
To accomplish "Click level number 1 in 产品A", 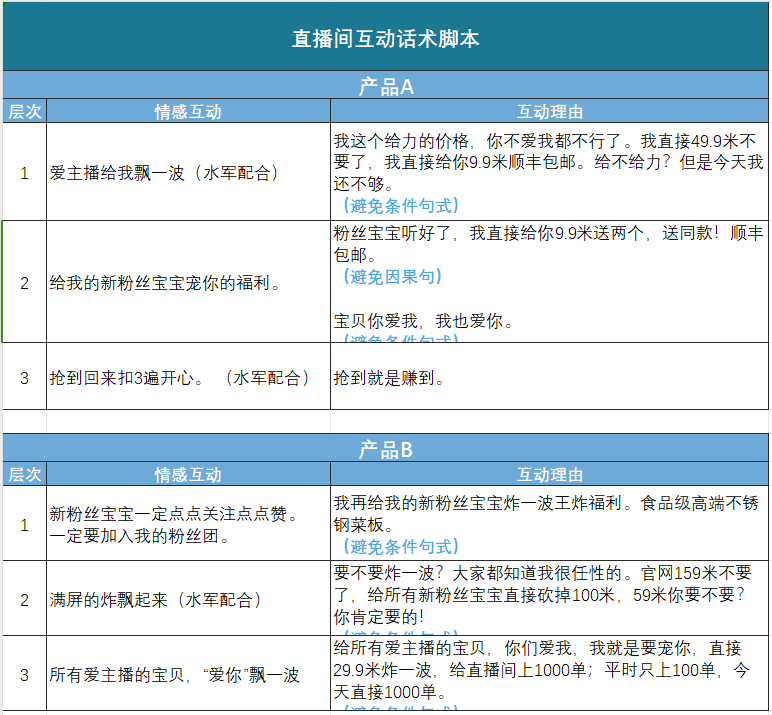I will [25, 171].
